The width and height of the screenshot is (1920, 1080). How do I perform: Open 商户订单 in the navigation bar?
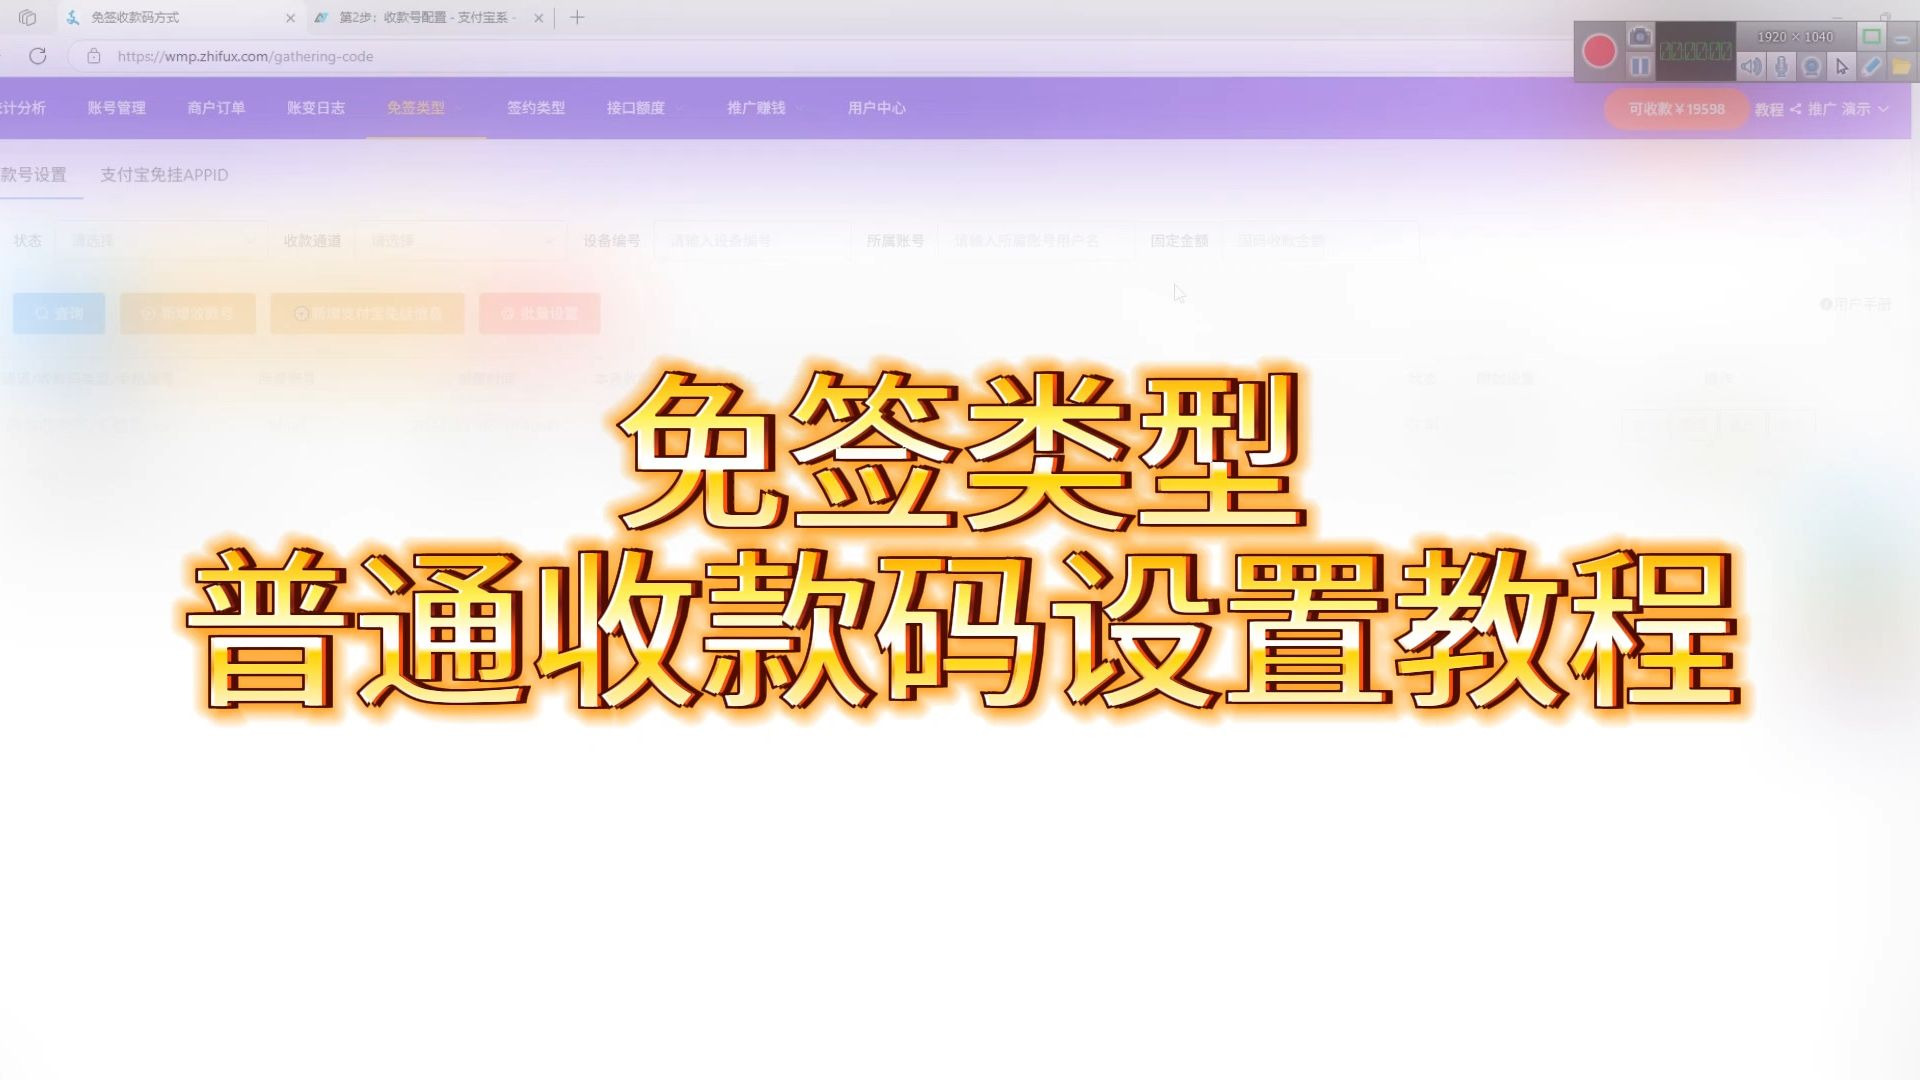pyautogui.click(x=216, y=108)
